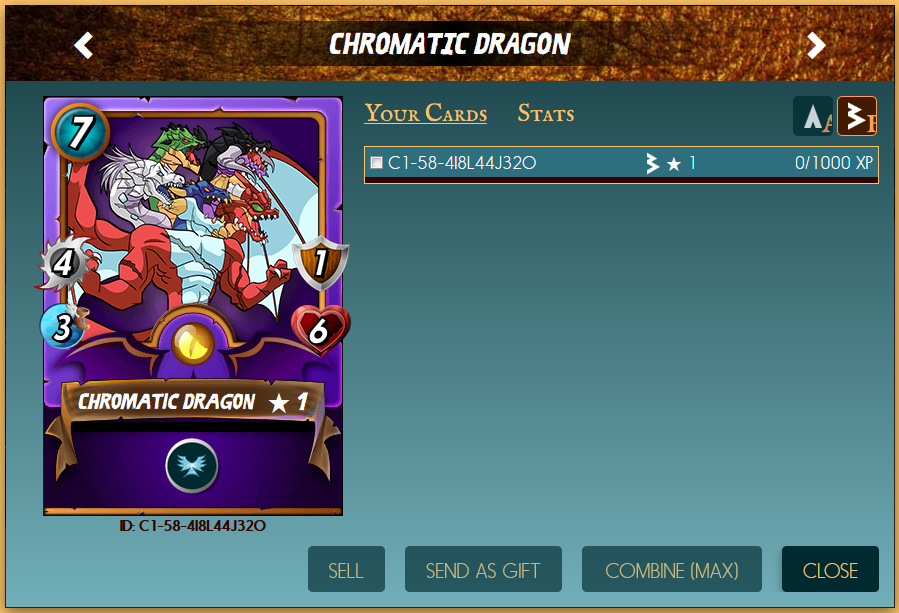Click the 0/1000 XP progress bar

(621, 180)
